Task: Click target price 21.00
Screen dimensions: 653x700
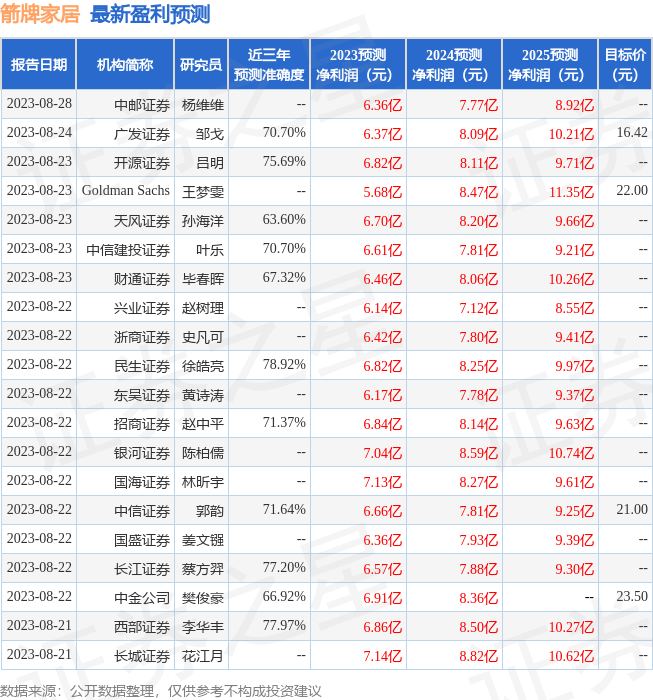Action: [632, 509]
